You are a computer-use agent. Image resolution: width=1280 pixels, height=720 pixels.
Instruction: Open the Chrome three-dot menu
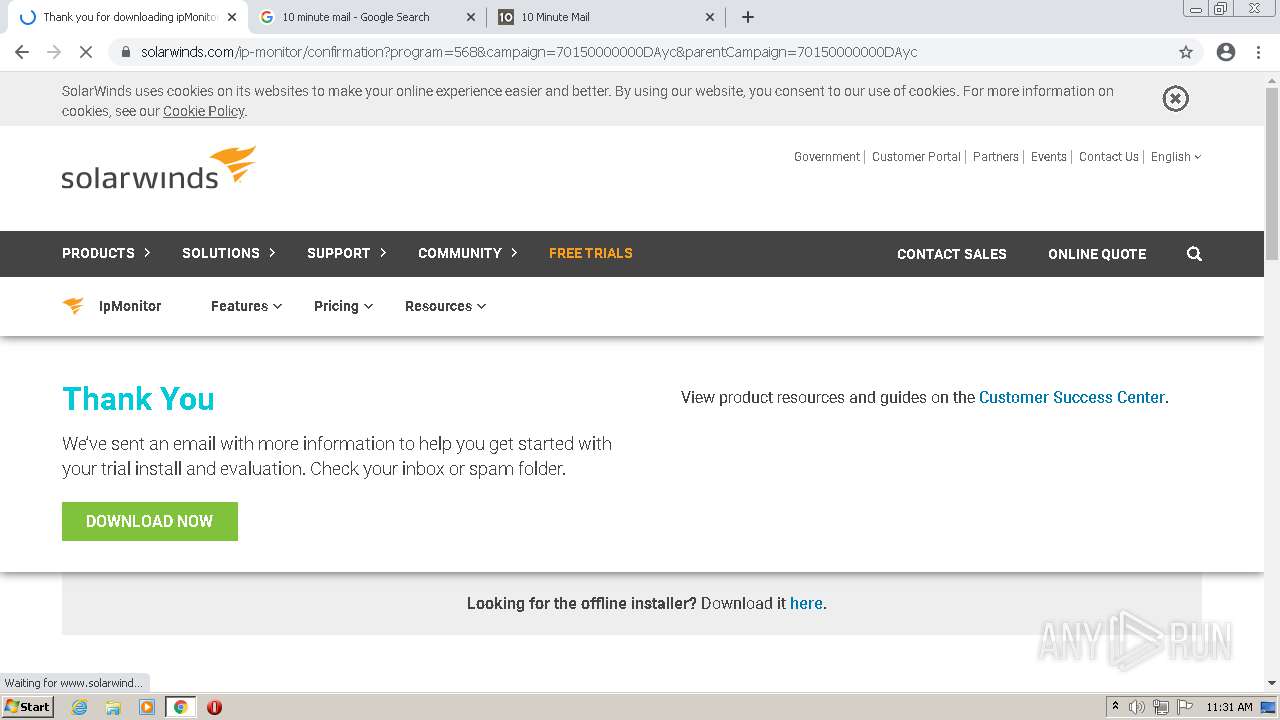point(1259,52)
